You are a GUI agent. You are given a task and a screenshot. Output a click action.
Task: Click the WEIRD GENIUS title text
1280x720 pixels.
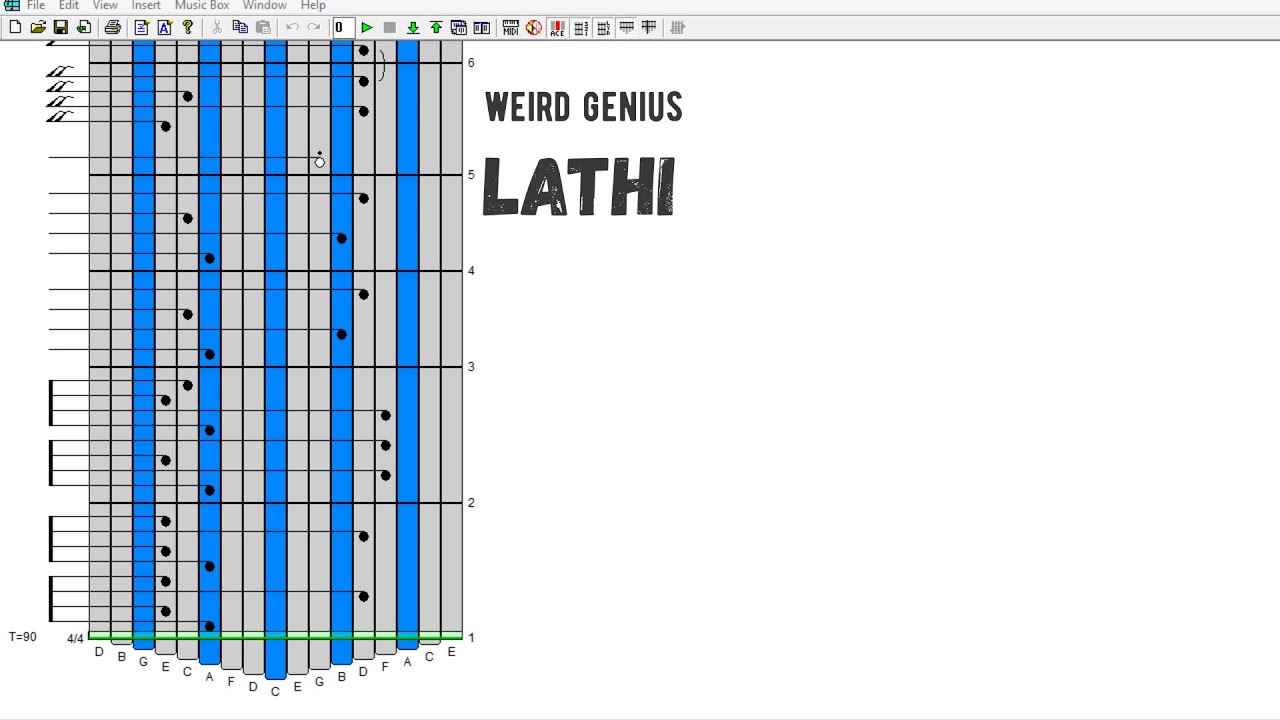coord(584,107)
